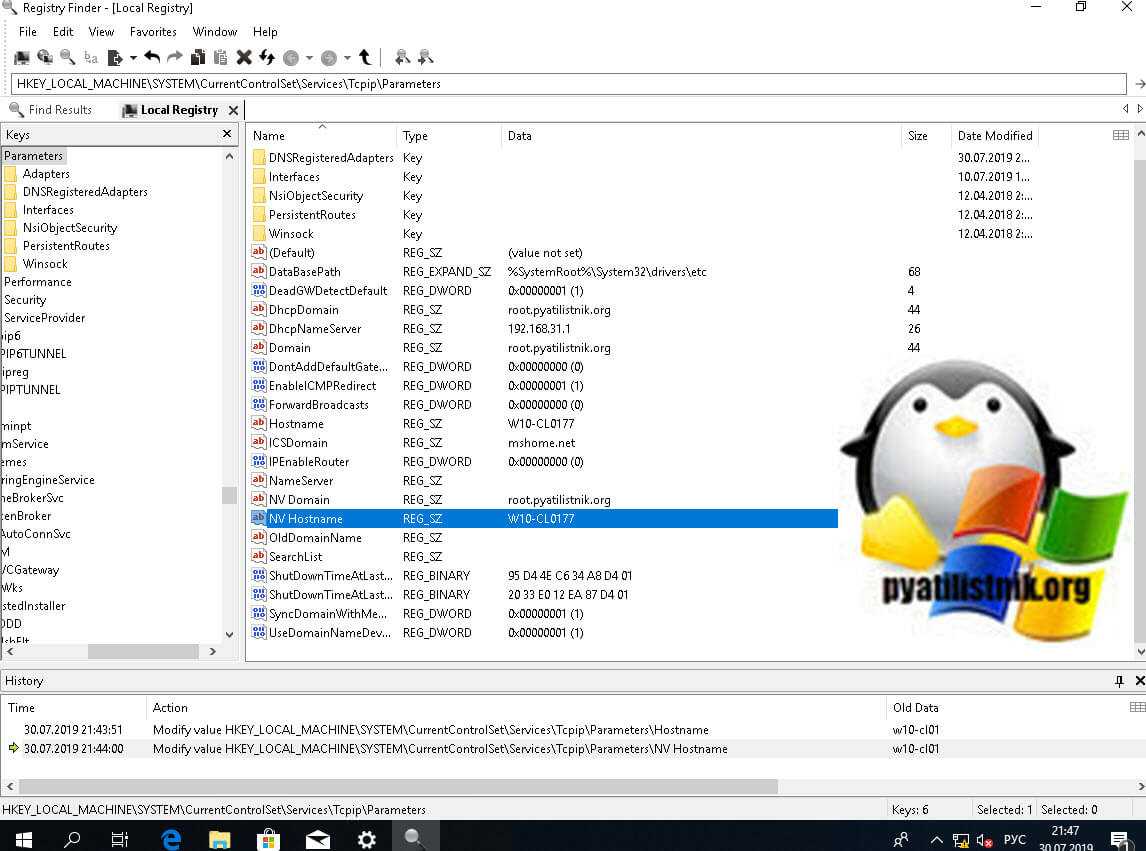Click the Delete (X) toolbar icon
The height and width of the screenshot is (851, 1146).
244,58
